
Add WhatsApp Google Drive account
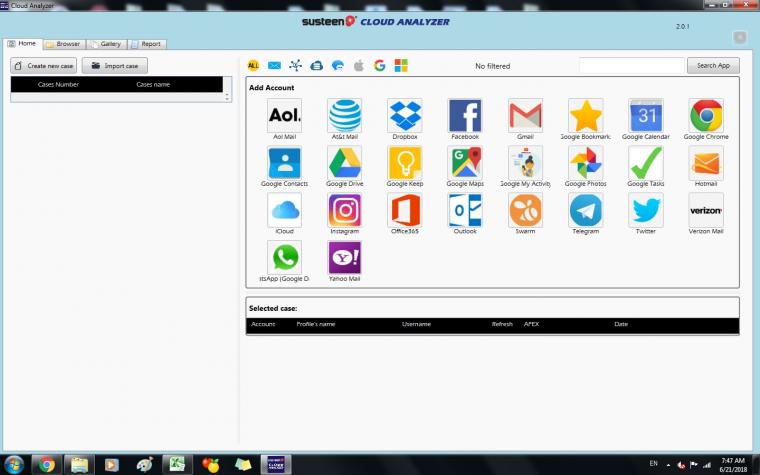pyautogui.click(x=284, y=257)
